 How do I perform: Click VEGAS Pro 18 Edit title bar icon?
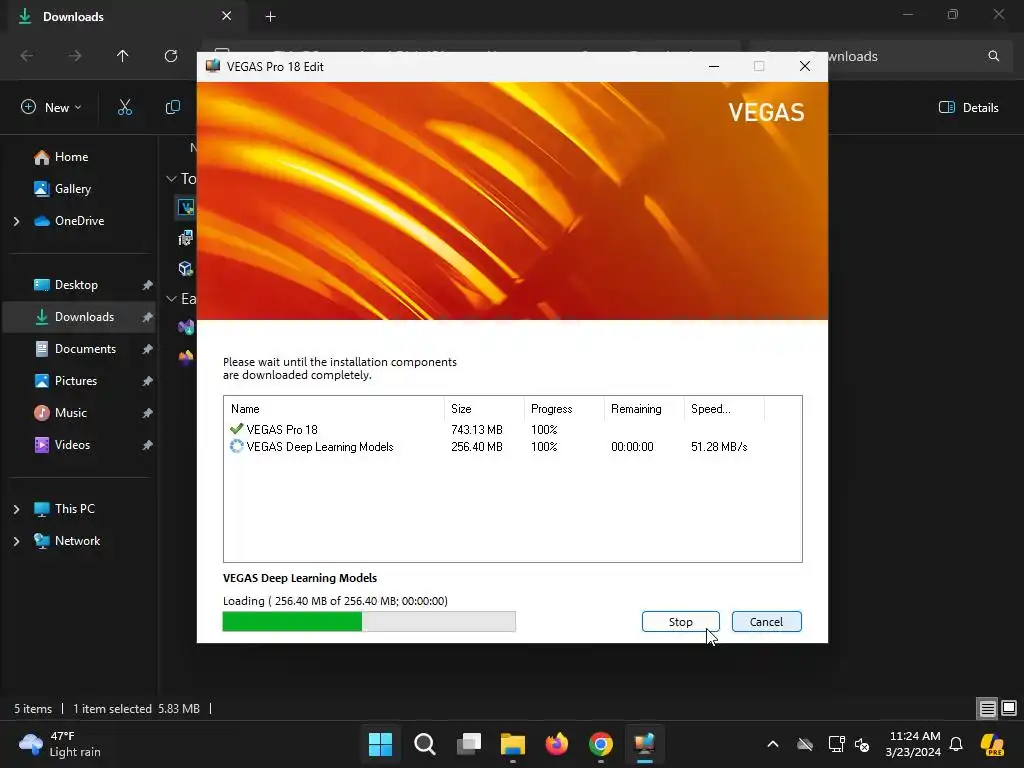[x=213, y=66]
